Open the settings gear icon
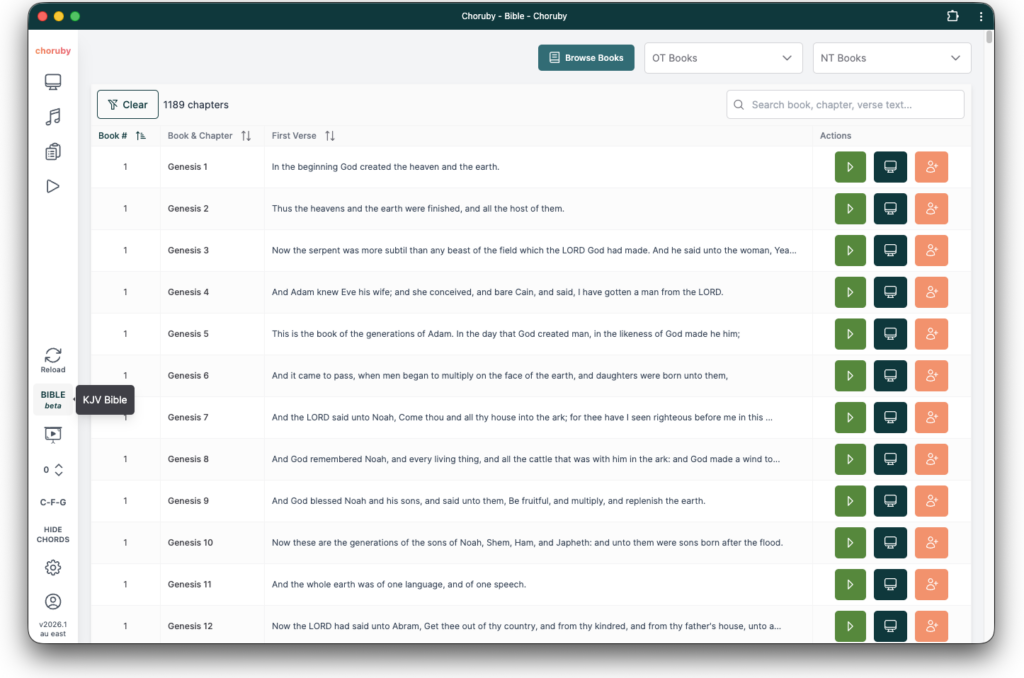1024x678 pixels. tap(53, 567)
